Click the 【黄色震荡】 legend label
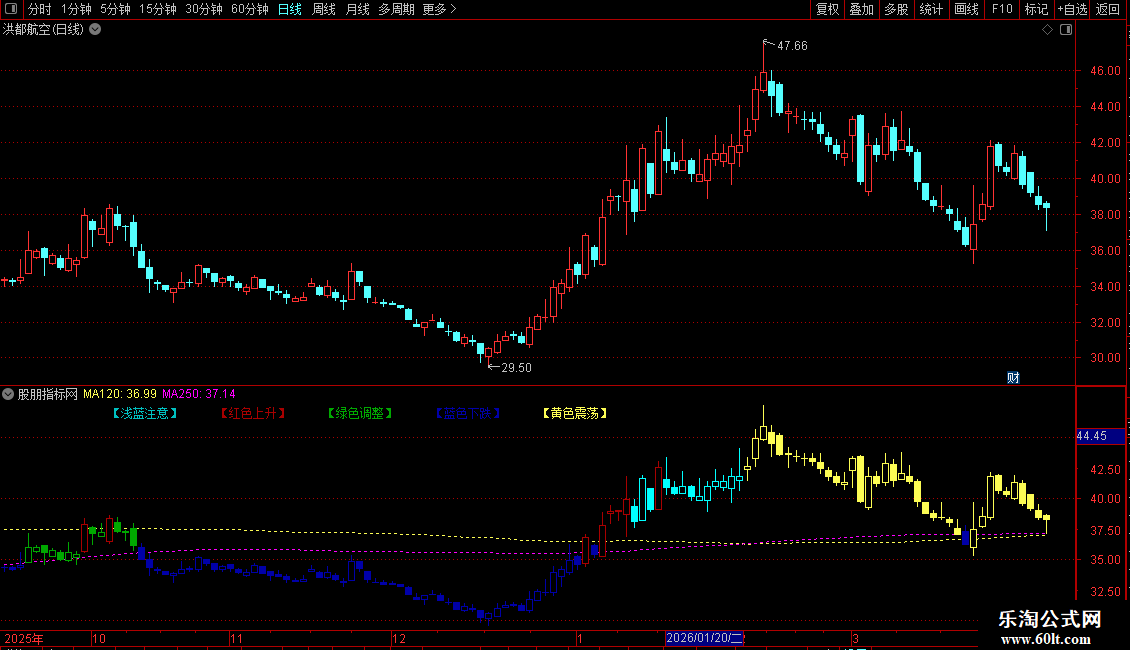The width and height of the screenshot is (1130, 650). pos(575,414)
